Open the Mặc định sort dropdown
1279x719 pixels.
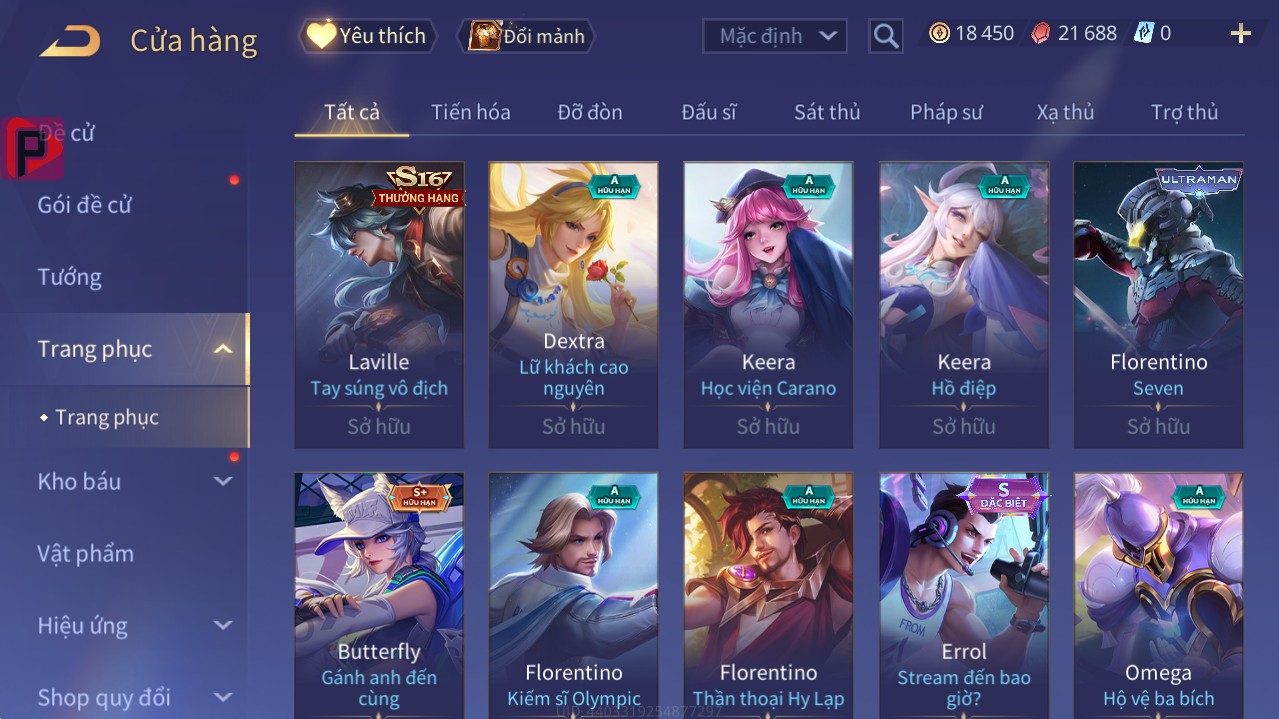pyautogui.click(x=775, y=36)
